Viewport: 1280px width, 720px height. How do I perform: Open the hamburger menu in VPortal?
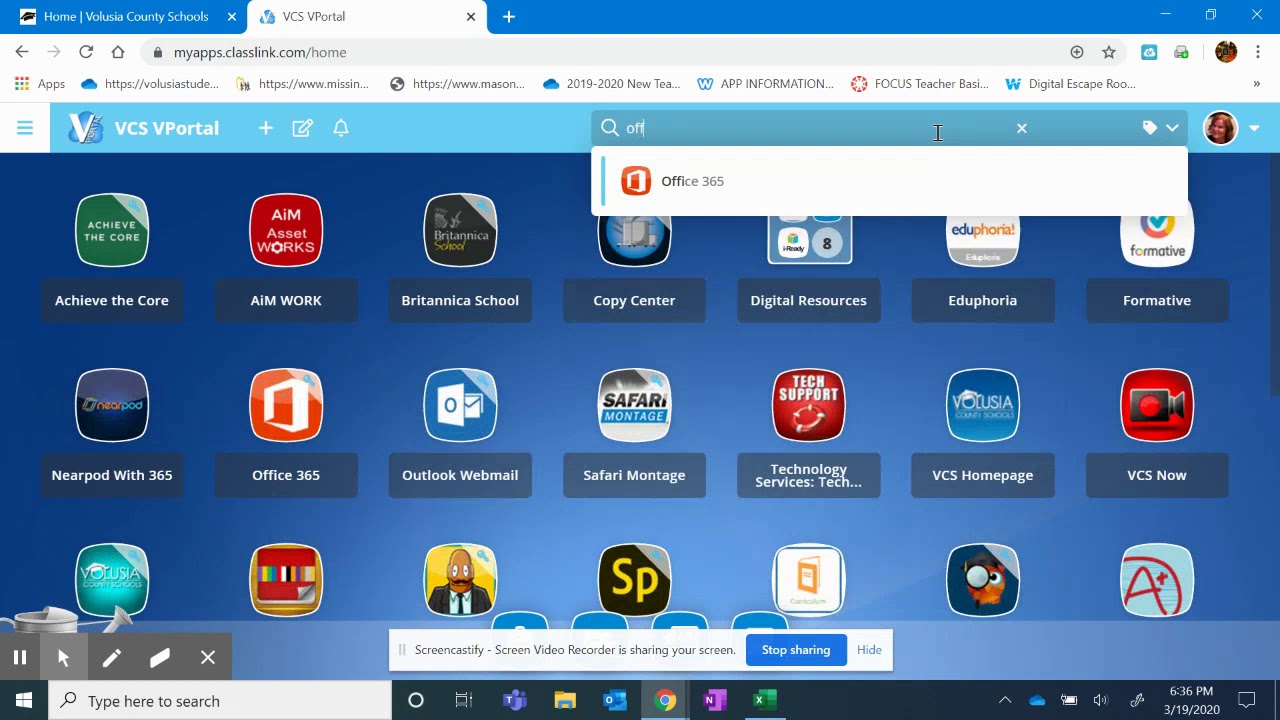[x=25, y=128]
